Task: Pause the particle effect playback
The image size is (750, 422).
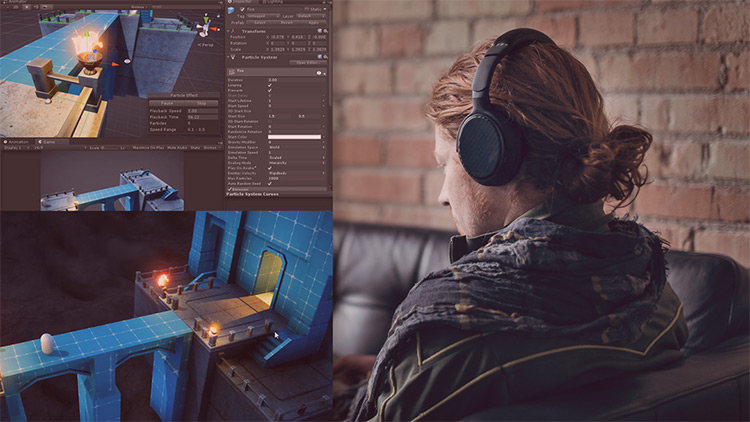Action: click(x=167, y=103)
